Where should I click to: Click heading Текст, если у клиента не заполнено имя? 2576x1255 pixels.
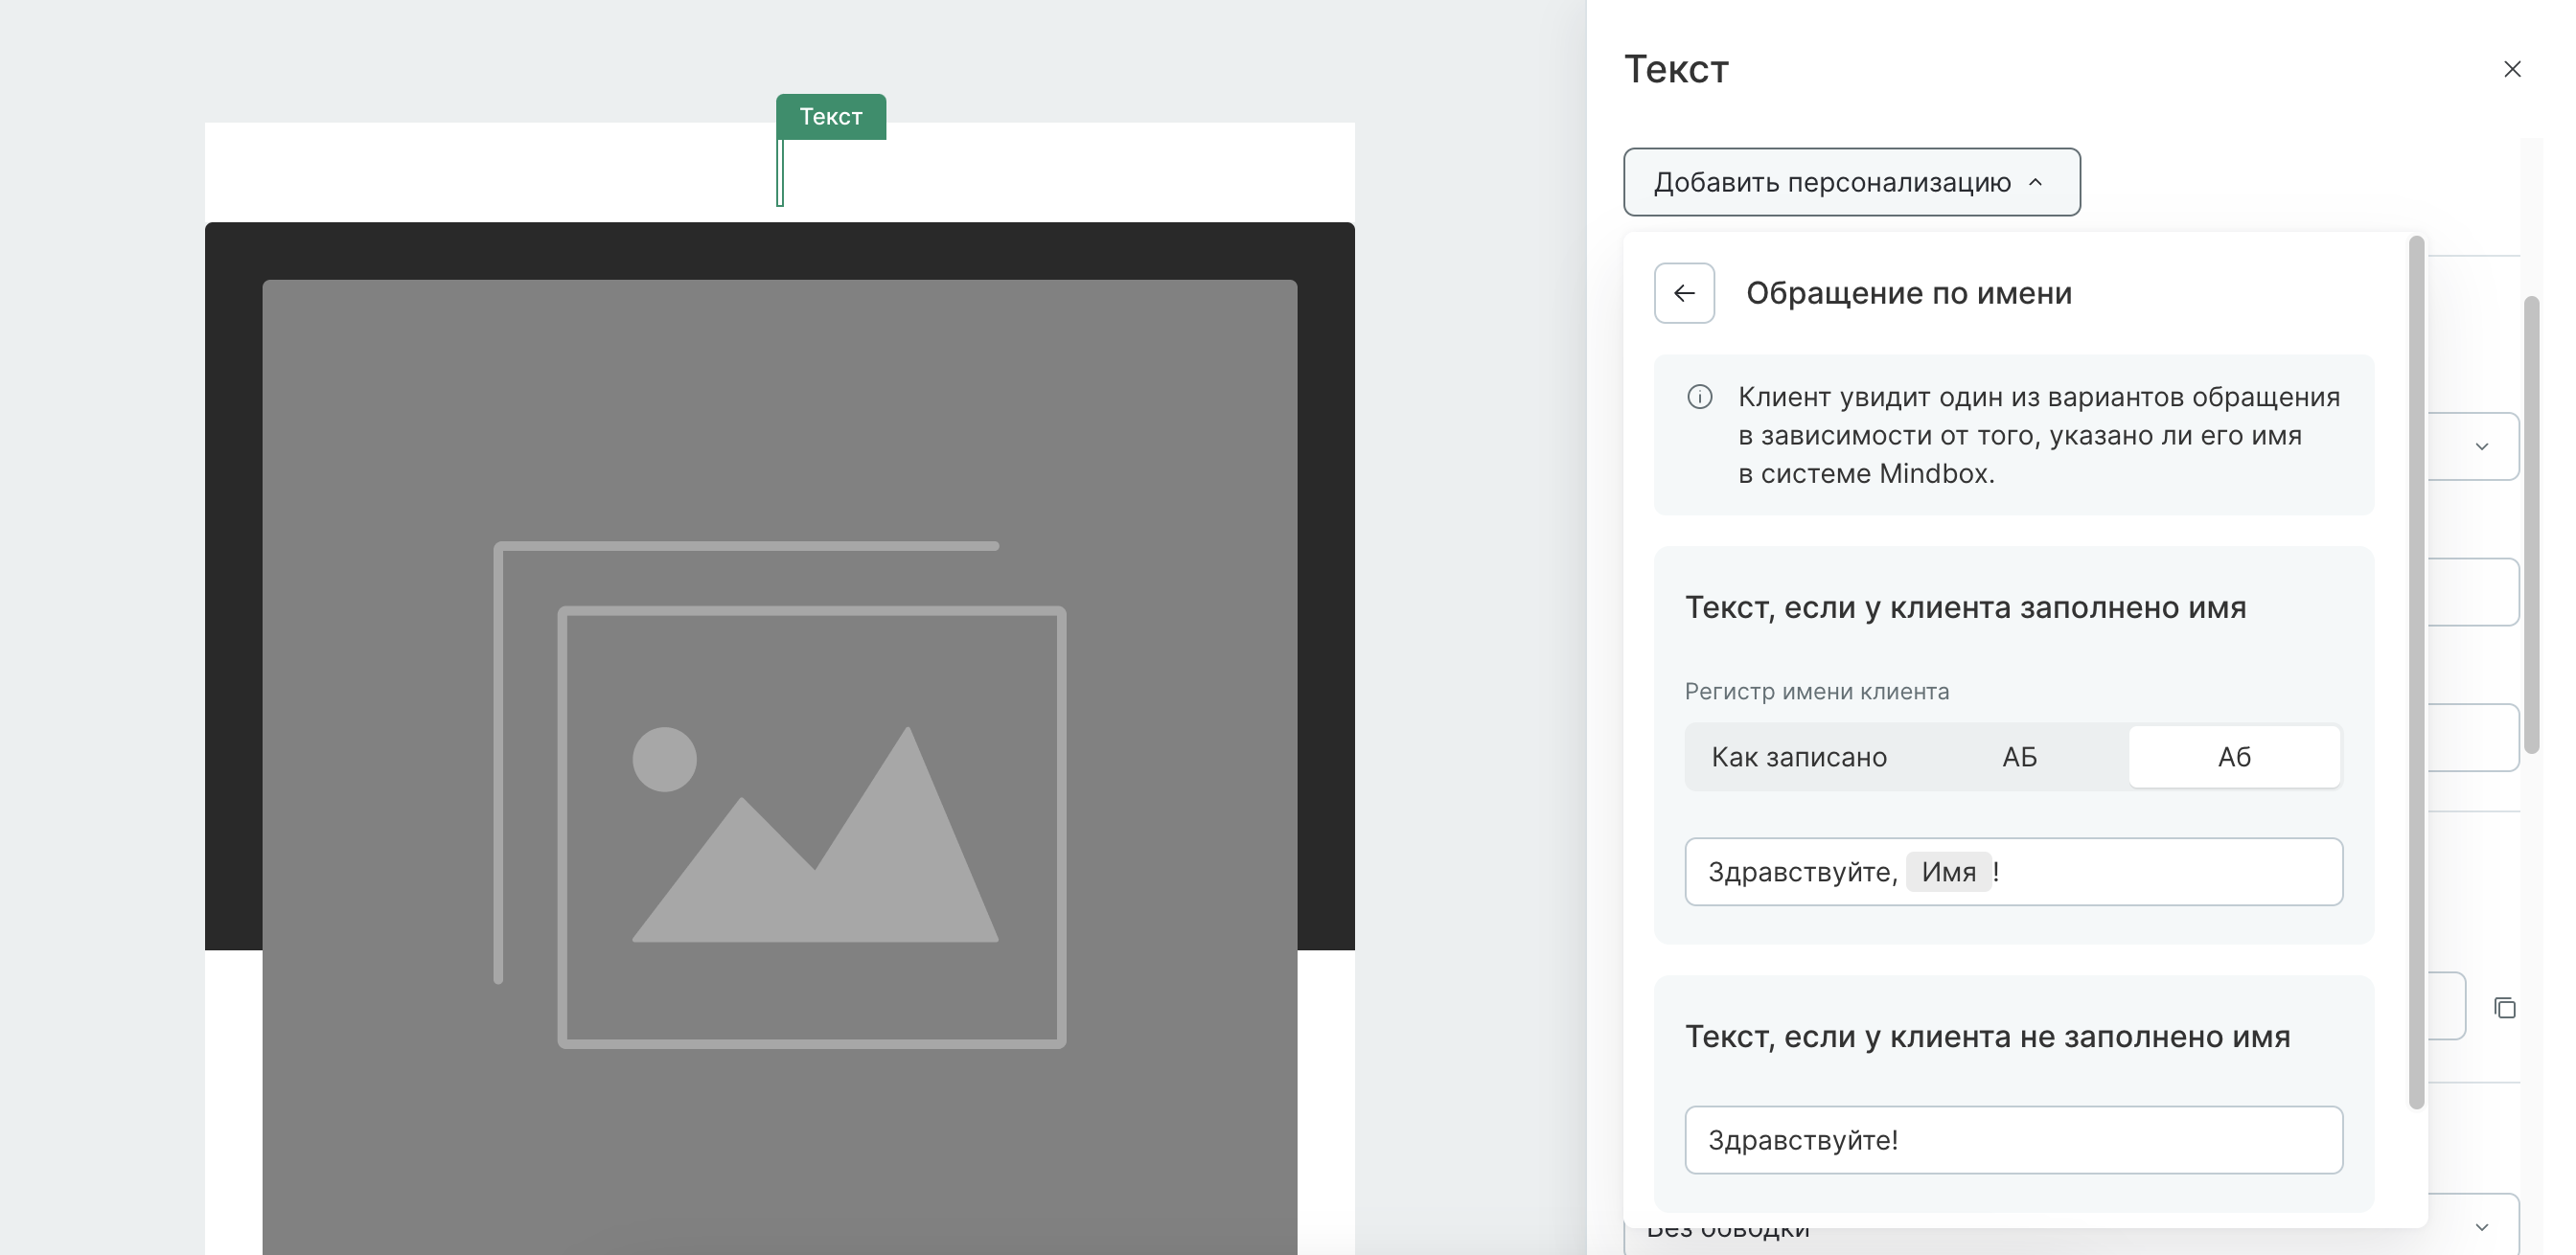1987,1036
